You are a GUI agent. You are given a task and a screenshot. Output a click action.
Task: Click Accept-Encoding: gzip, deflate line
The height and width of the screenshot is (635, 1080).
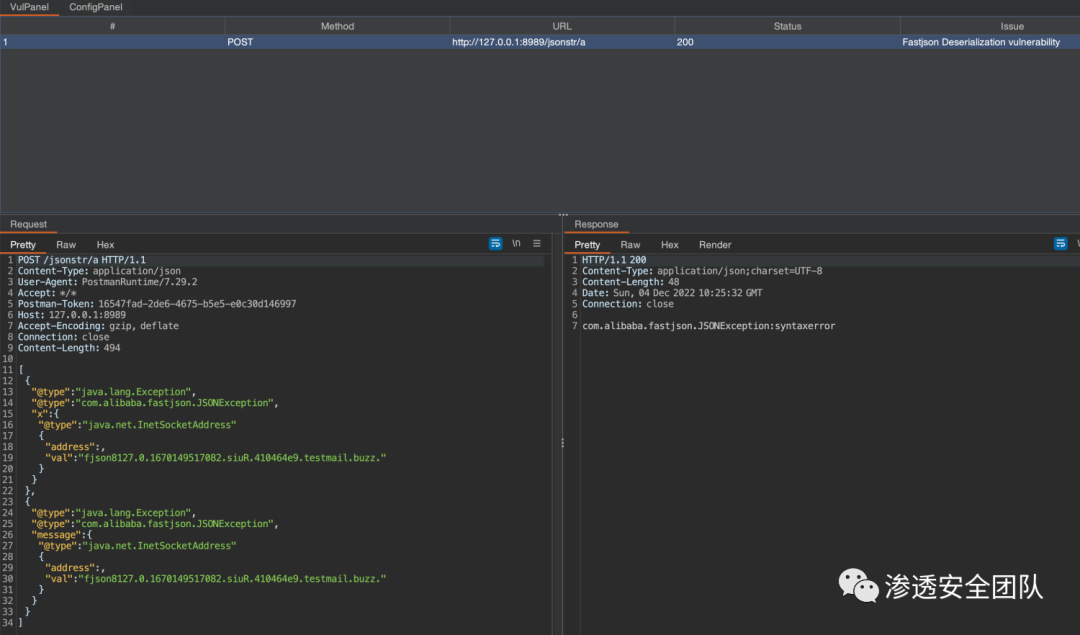[x=98, y=326]
